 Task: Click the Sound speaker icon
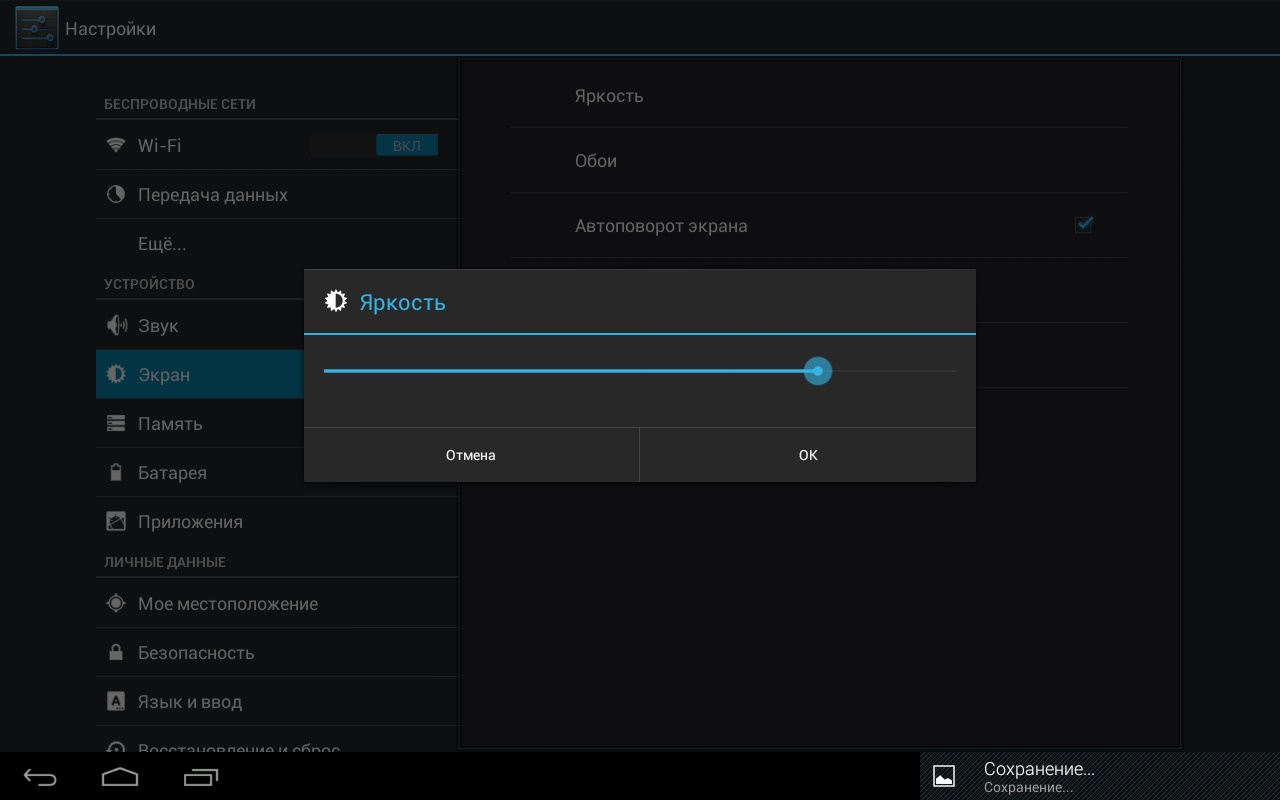pyautogui.click(x=116, y=326)
